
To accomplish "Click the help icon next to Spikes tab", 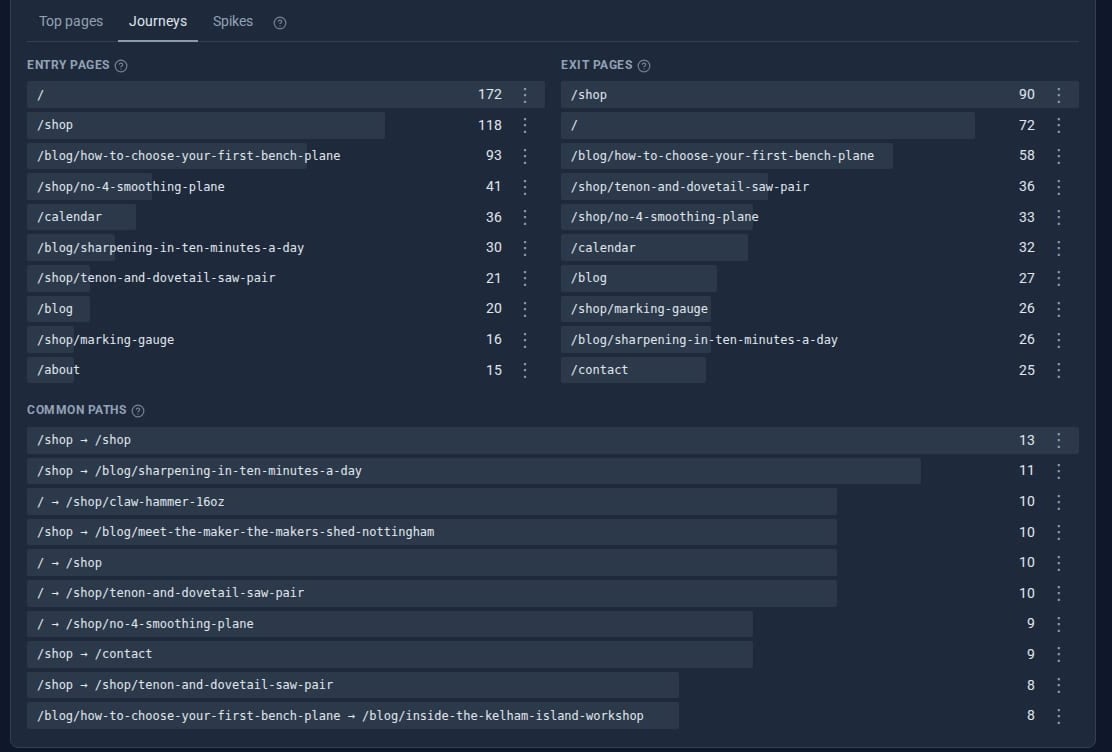I will (x=280, y=23).
